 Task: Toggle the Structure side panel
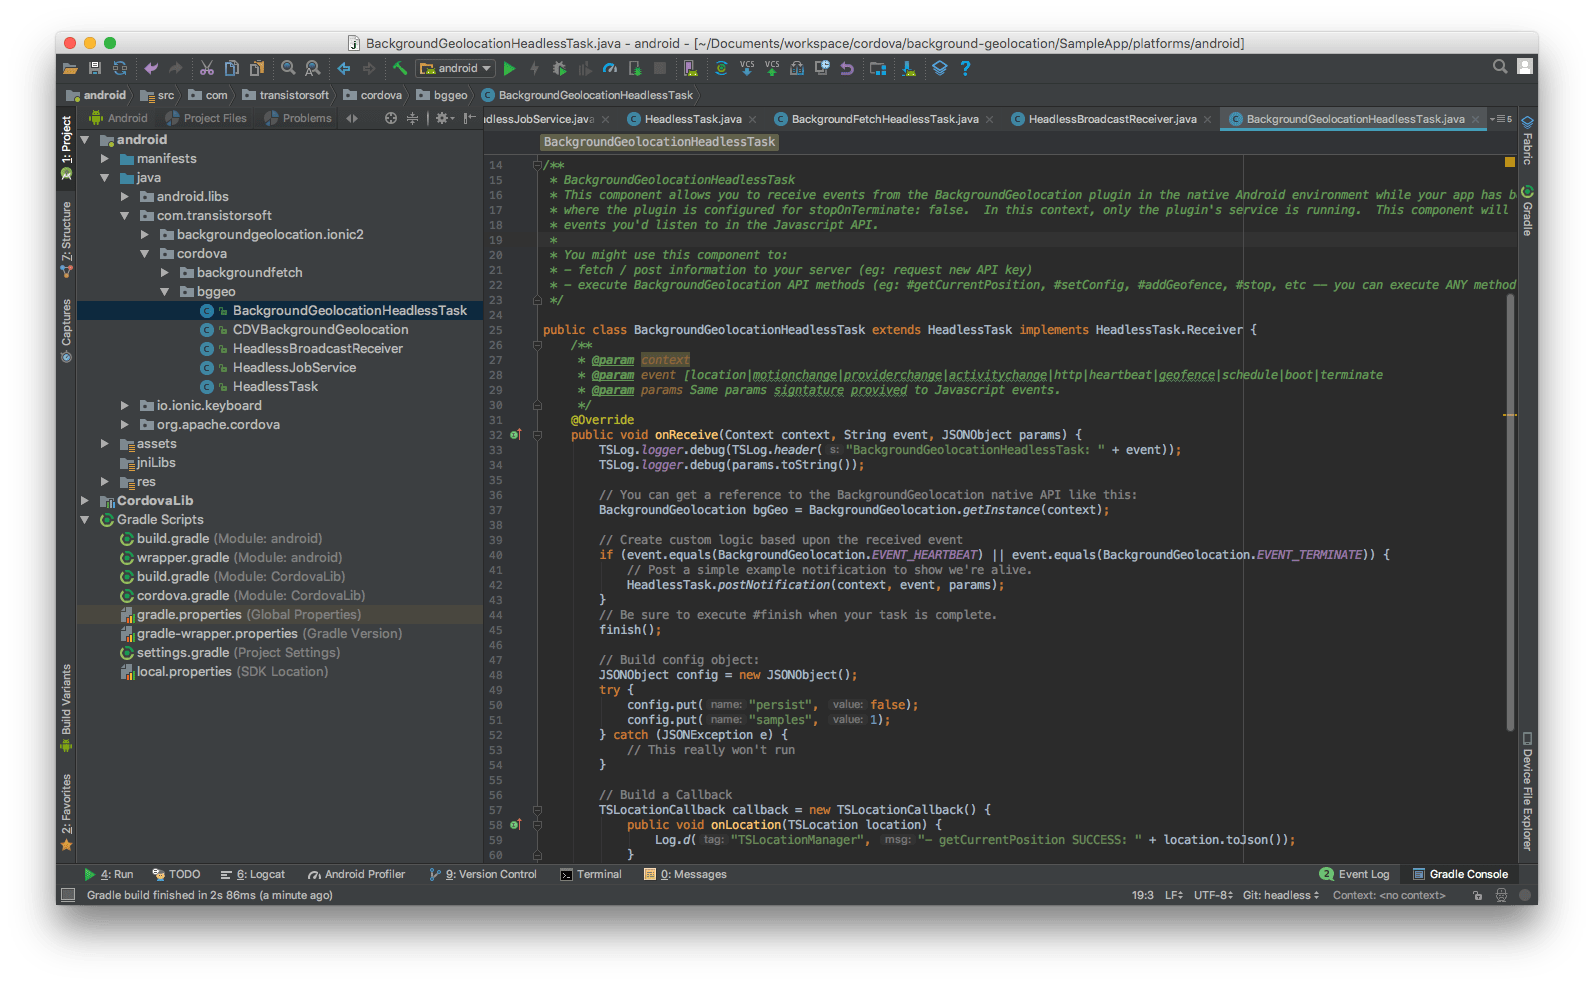tap(66, 239)
